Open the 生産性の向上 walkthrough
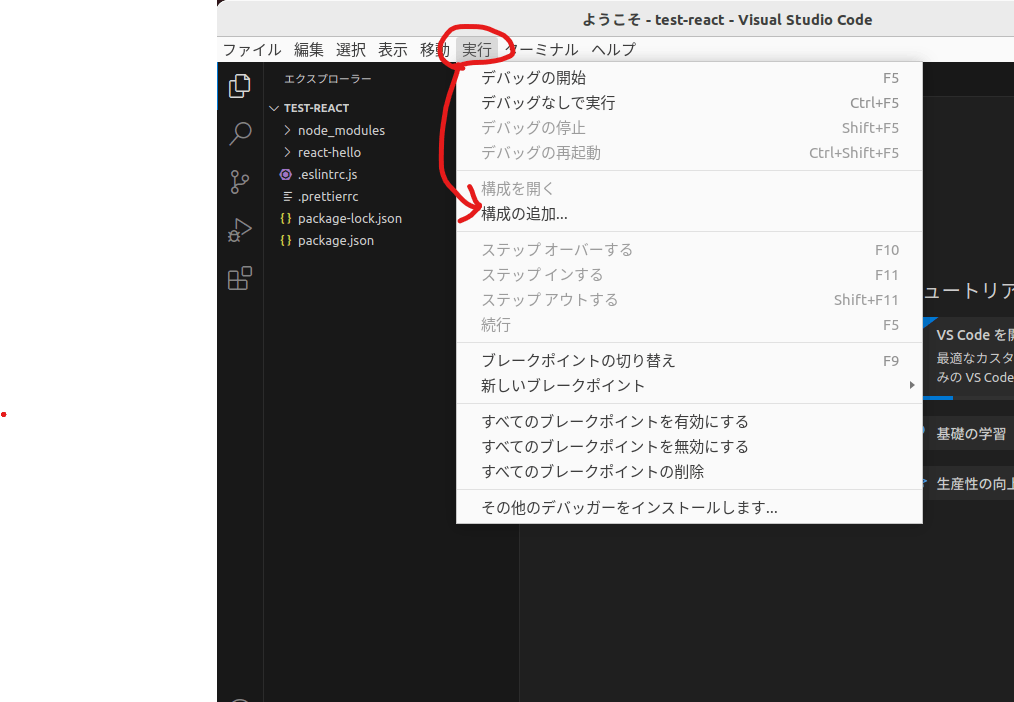The image size is (1014, 702). (968, 484)
